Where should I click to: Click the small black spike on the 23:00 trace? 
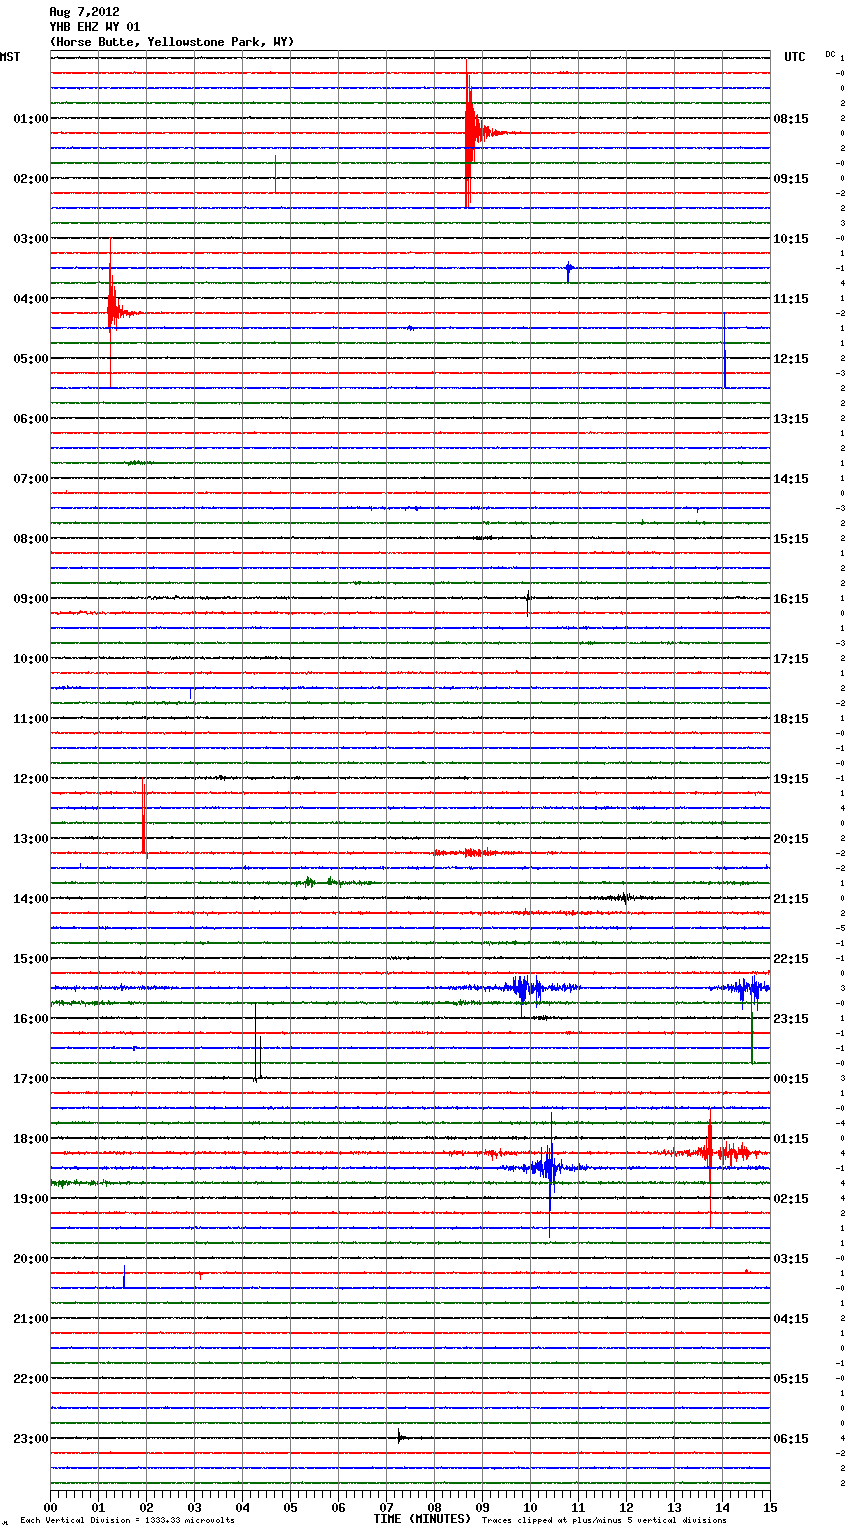click(x=399, y=1438)
